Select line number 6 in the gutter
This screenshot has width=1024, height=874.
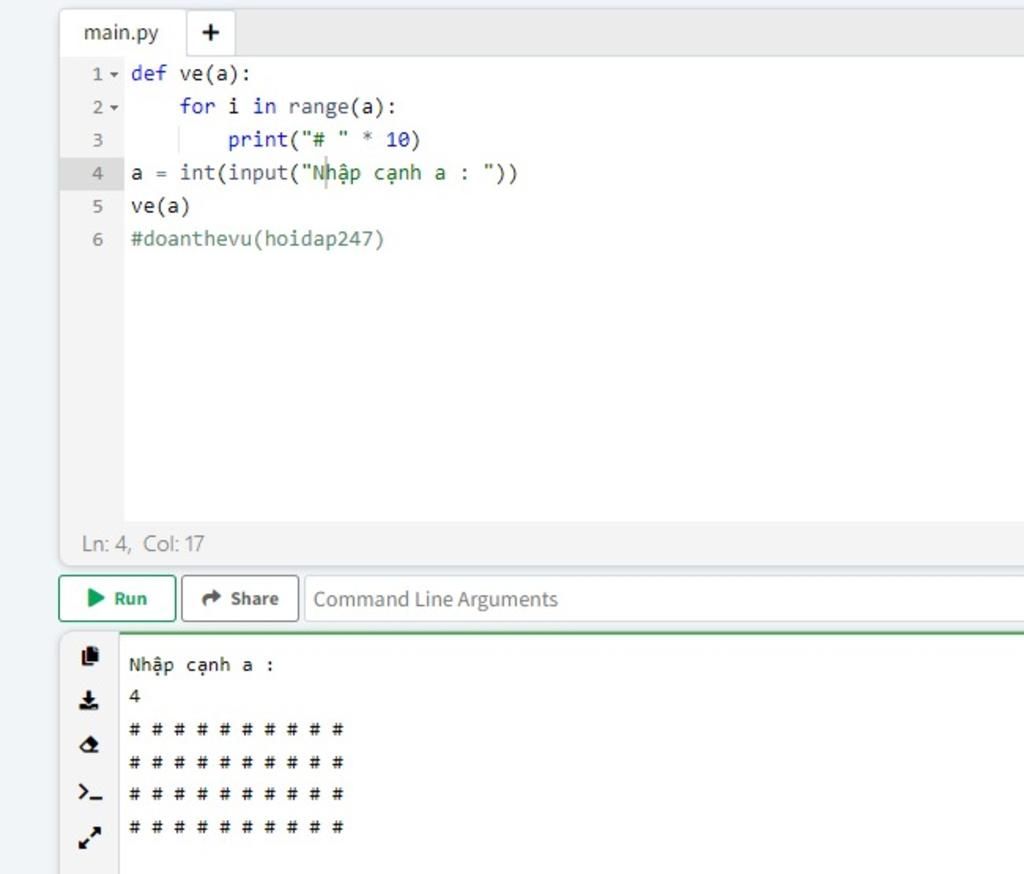pos(97,239)
